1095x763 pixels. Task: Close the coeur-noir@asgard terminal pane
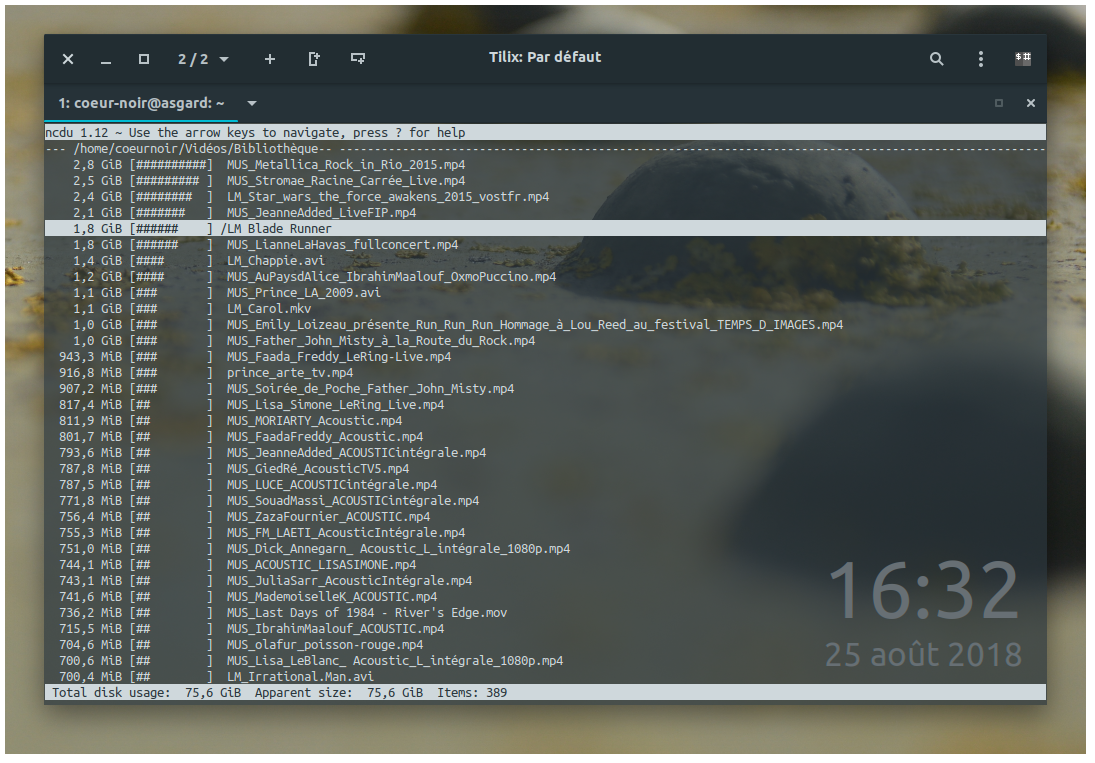point(1030,103)
